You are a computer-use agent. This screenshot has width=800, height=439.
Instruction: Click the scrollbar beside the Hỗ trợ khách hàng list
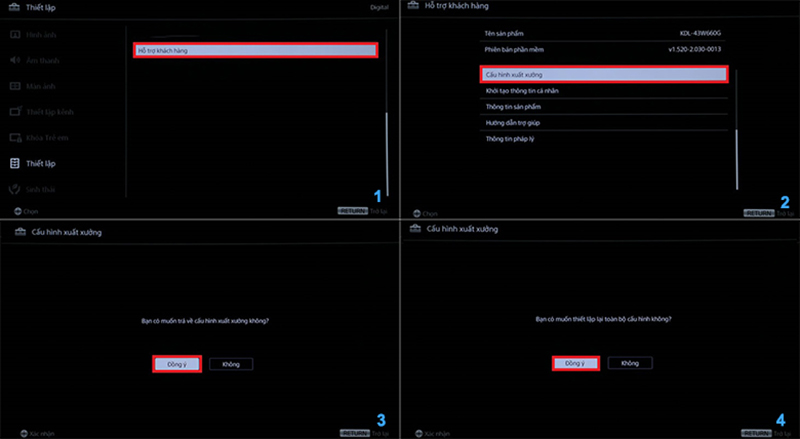point(737,158)
